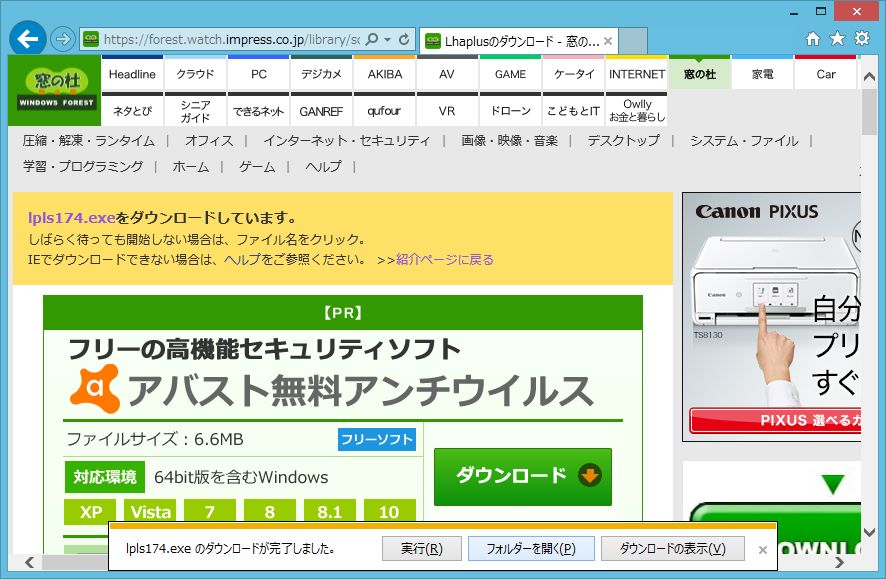Click the Back navigation arrow
This screenshot has width=886, height=579.
click(x=26, y=40)
